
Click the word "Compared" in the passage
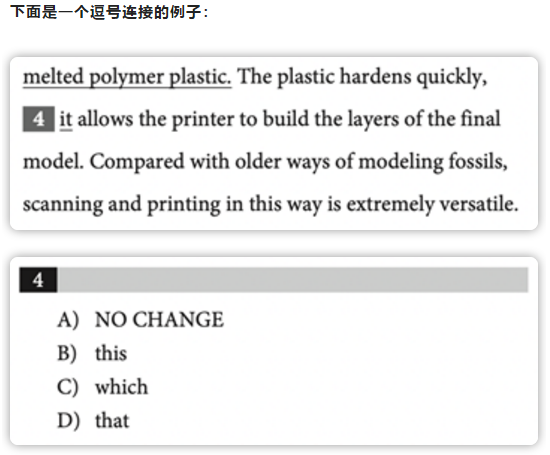[x=137, y=162]
